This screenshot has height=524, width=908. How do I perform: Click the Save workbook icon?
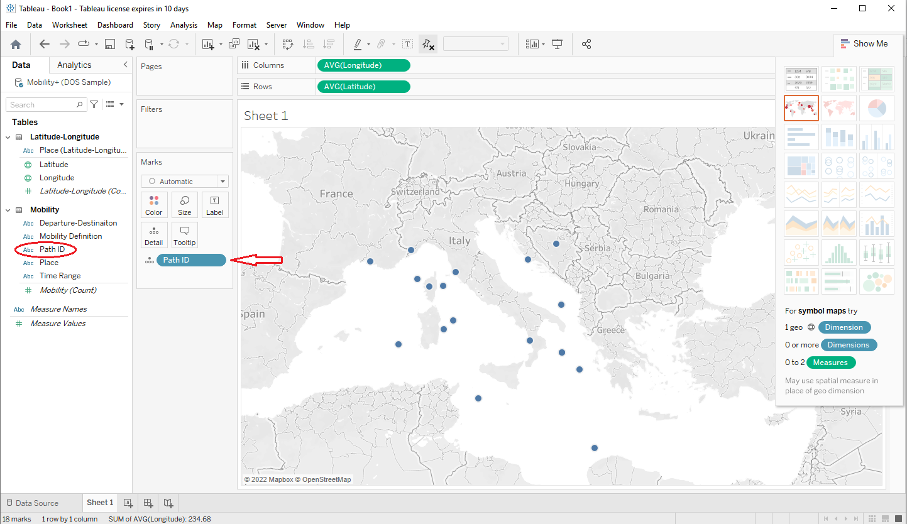point(108,44)
